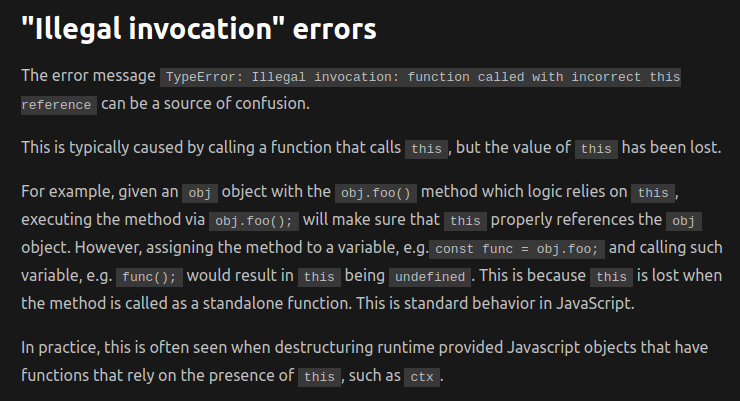Viewport: 740px width, 401px height.
Task: Click the "obj.foo();" code with semicolon
Action: click(254, 221)
